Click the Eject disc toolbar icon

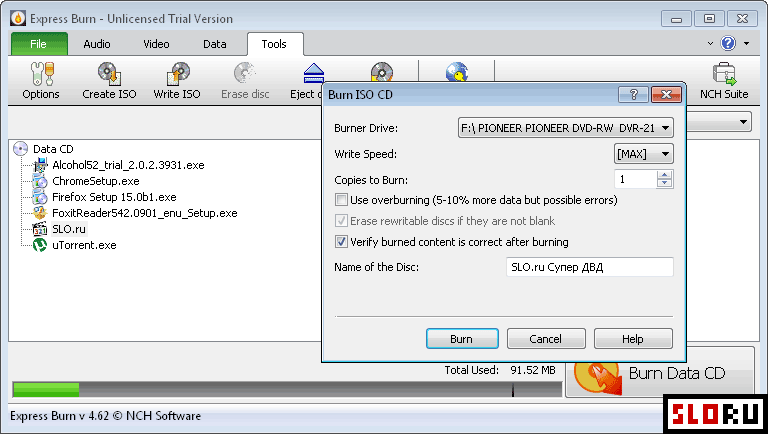[x=313, y=73]
